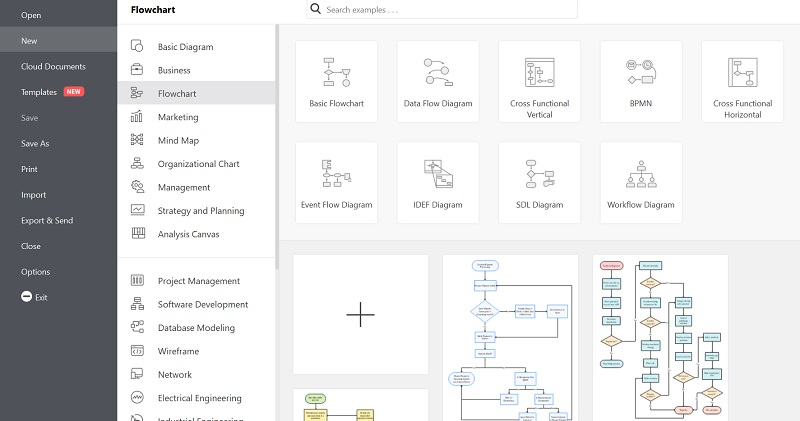Select the Software Development text label
800x421 pixels.
click(x=203, y=304)
